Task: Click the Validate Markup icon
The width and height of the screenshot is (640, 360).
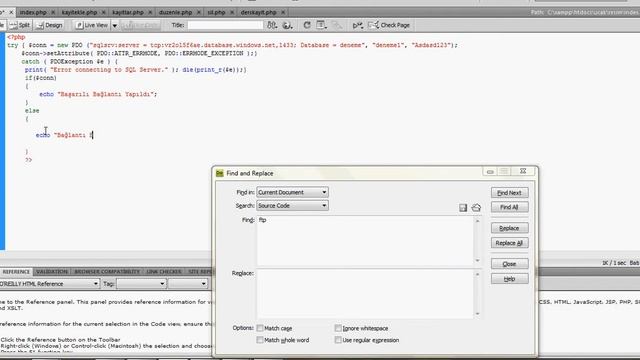Action: (358, 25)
